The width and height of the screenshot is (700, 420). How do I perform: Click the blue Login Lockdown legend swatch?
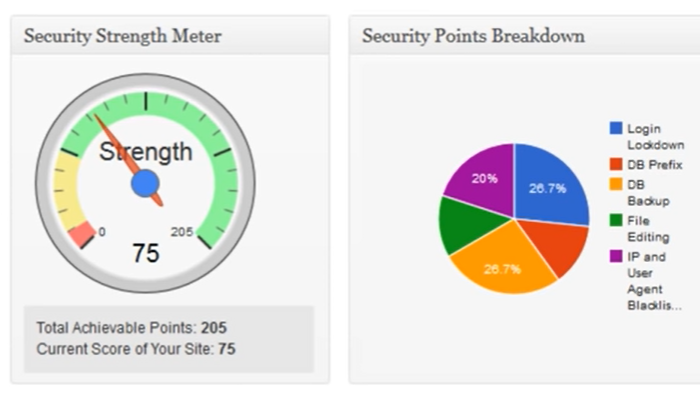(616, 128)
